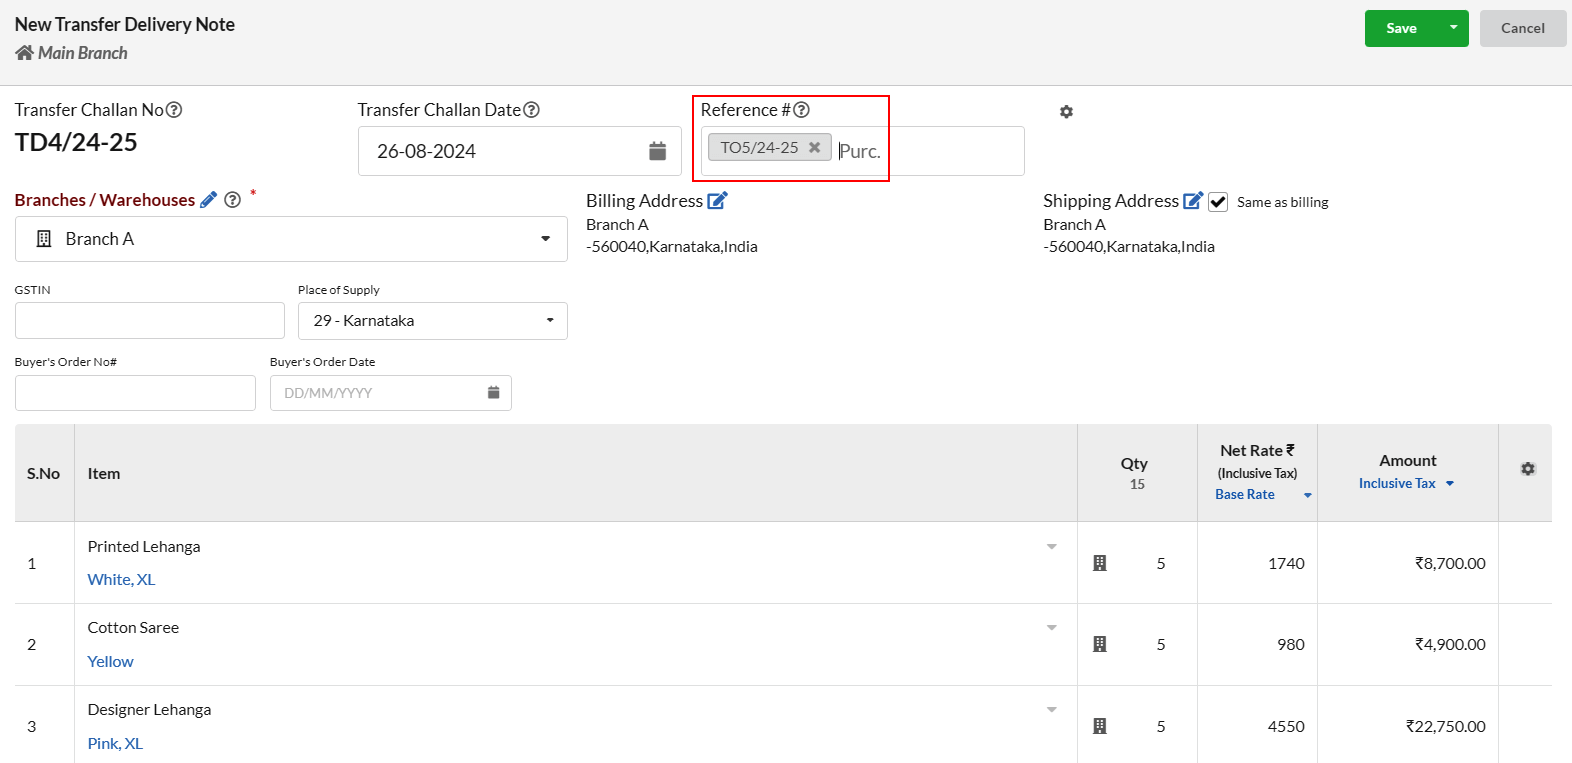Click warehouse icon in Designer Lehanga row
The height and width of the screenshot is (763, 1572).
coord(1100,726)
